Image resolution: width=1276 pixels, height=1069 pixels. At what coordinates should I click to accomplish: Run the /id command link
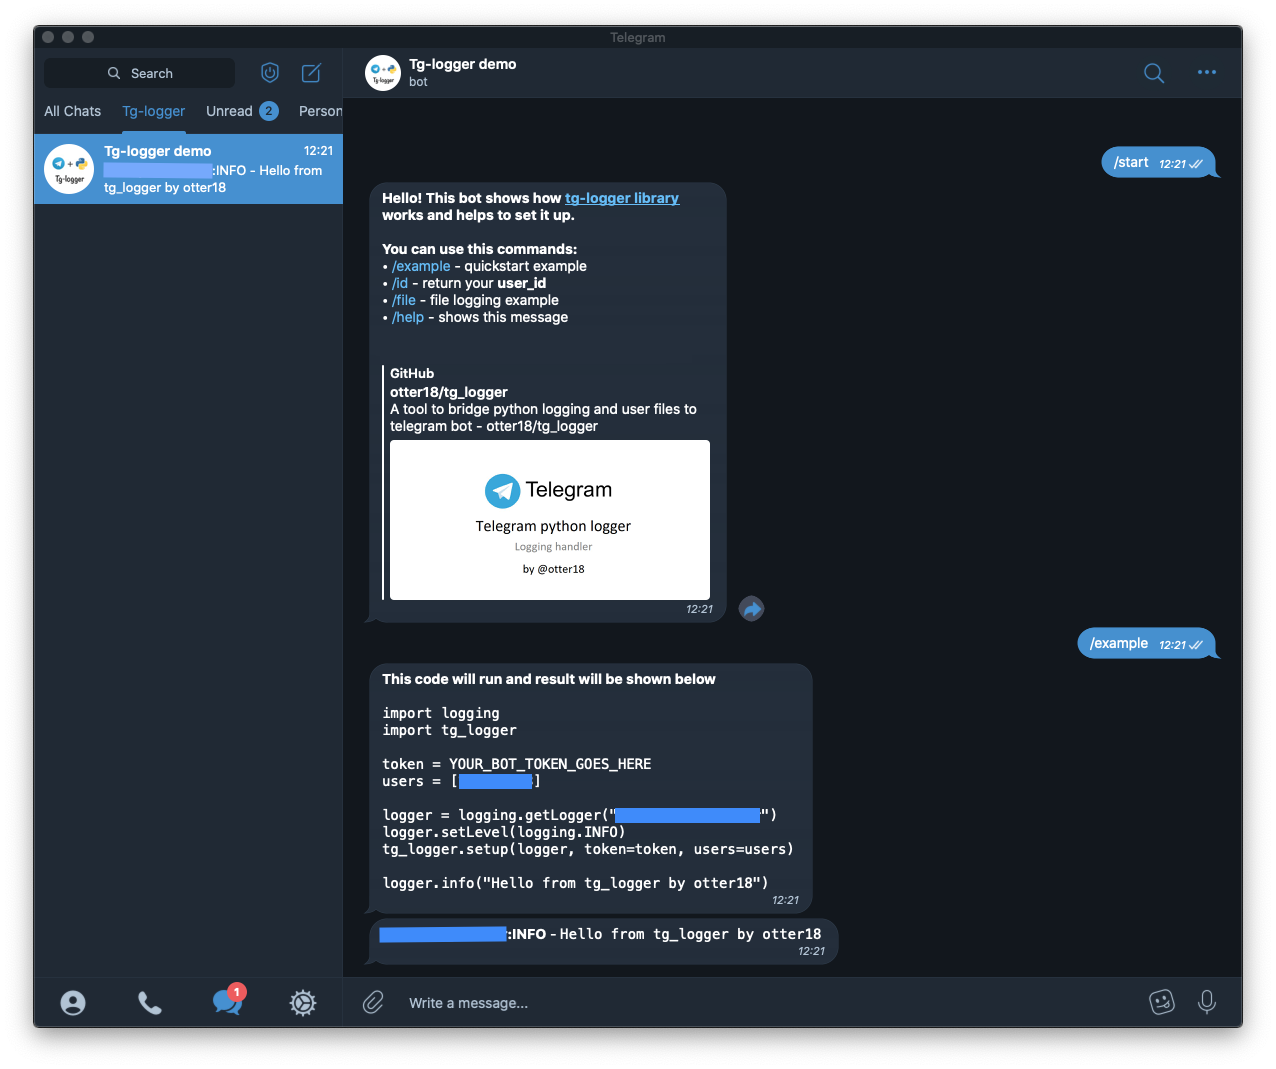click(x=400, y=283)
